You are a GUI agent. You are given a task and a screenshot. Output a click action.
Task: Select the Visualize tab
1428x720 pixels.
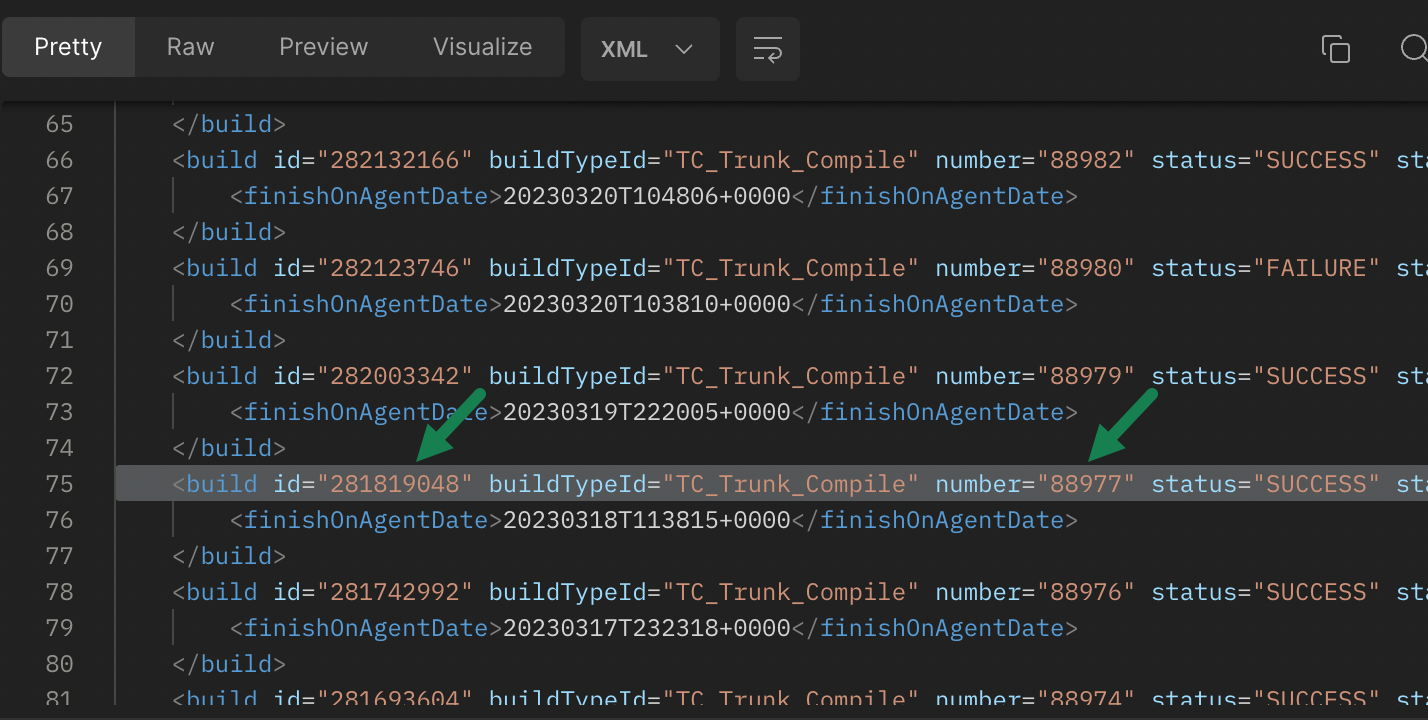coord(482,46)
